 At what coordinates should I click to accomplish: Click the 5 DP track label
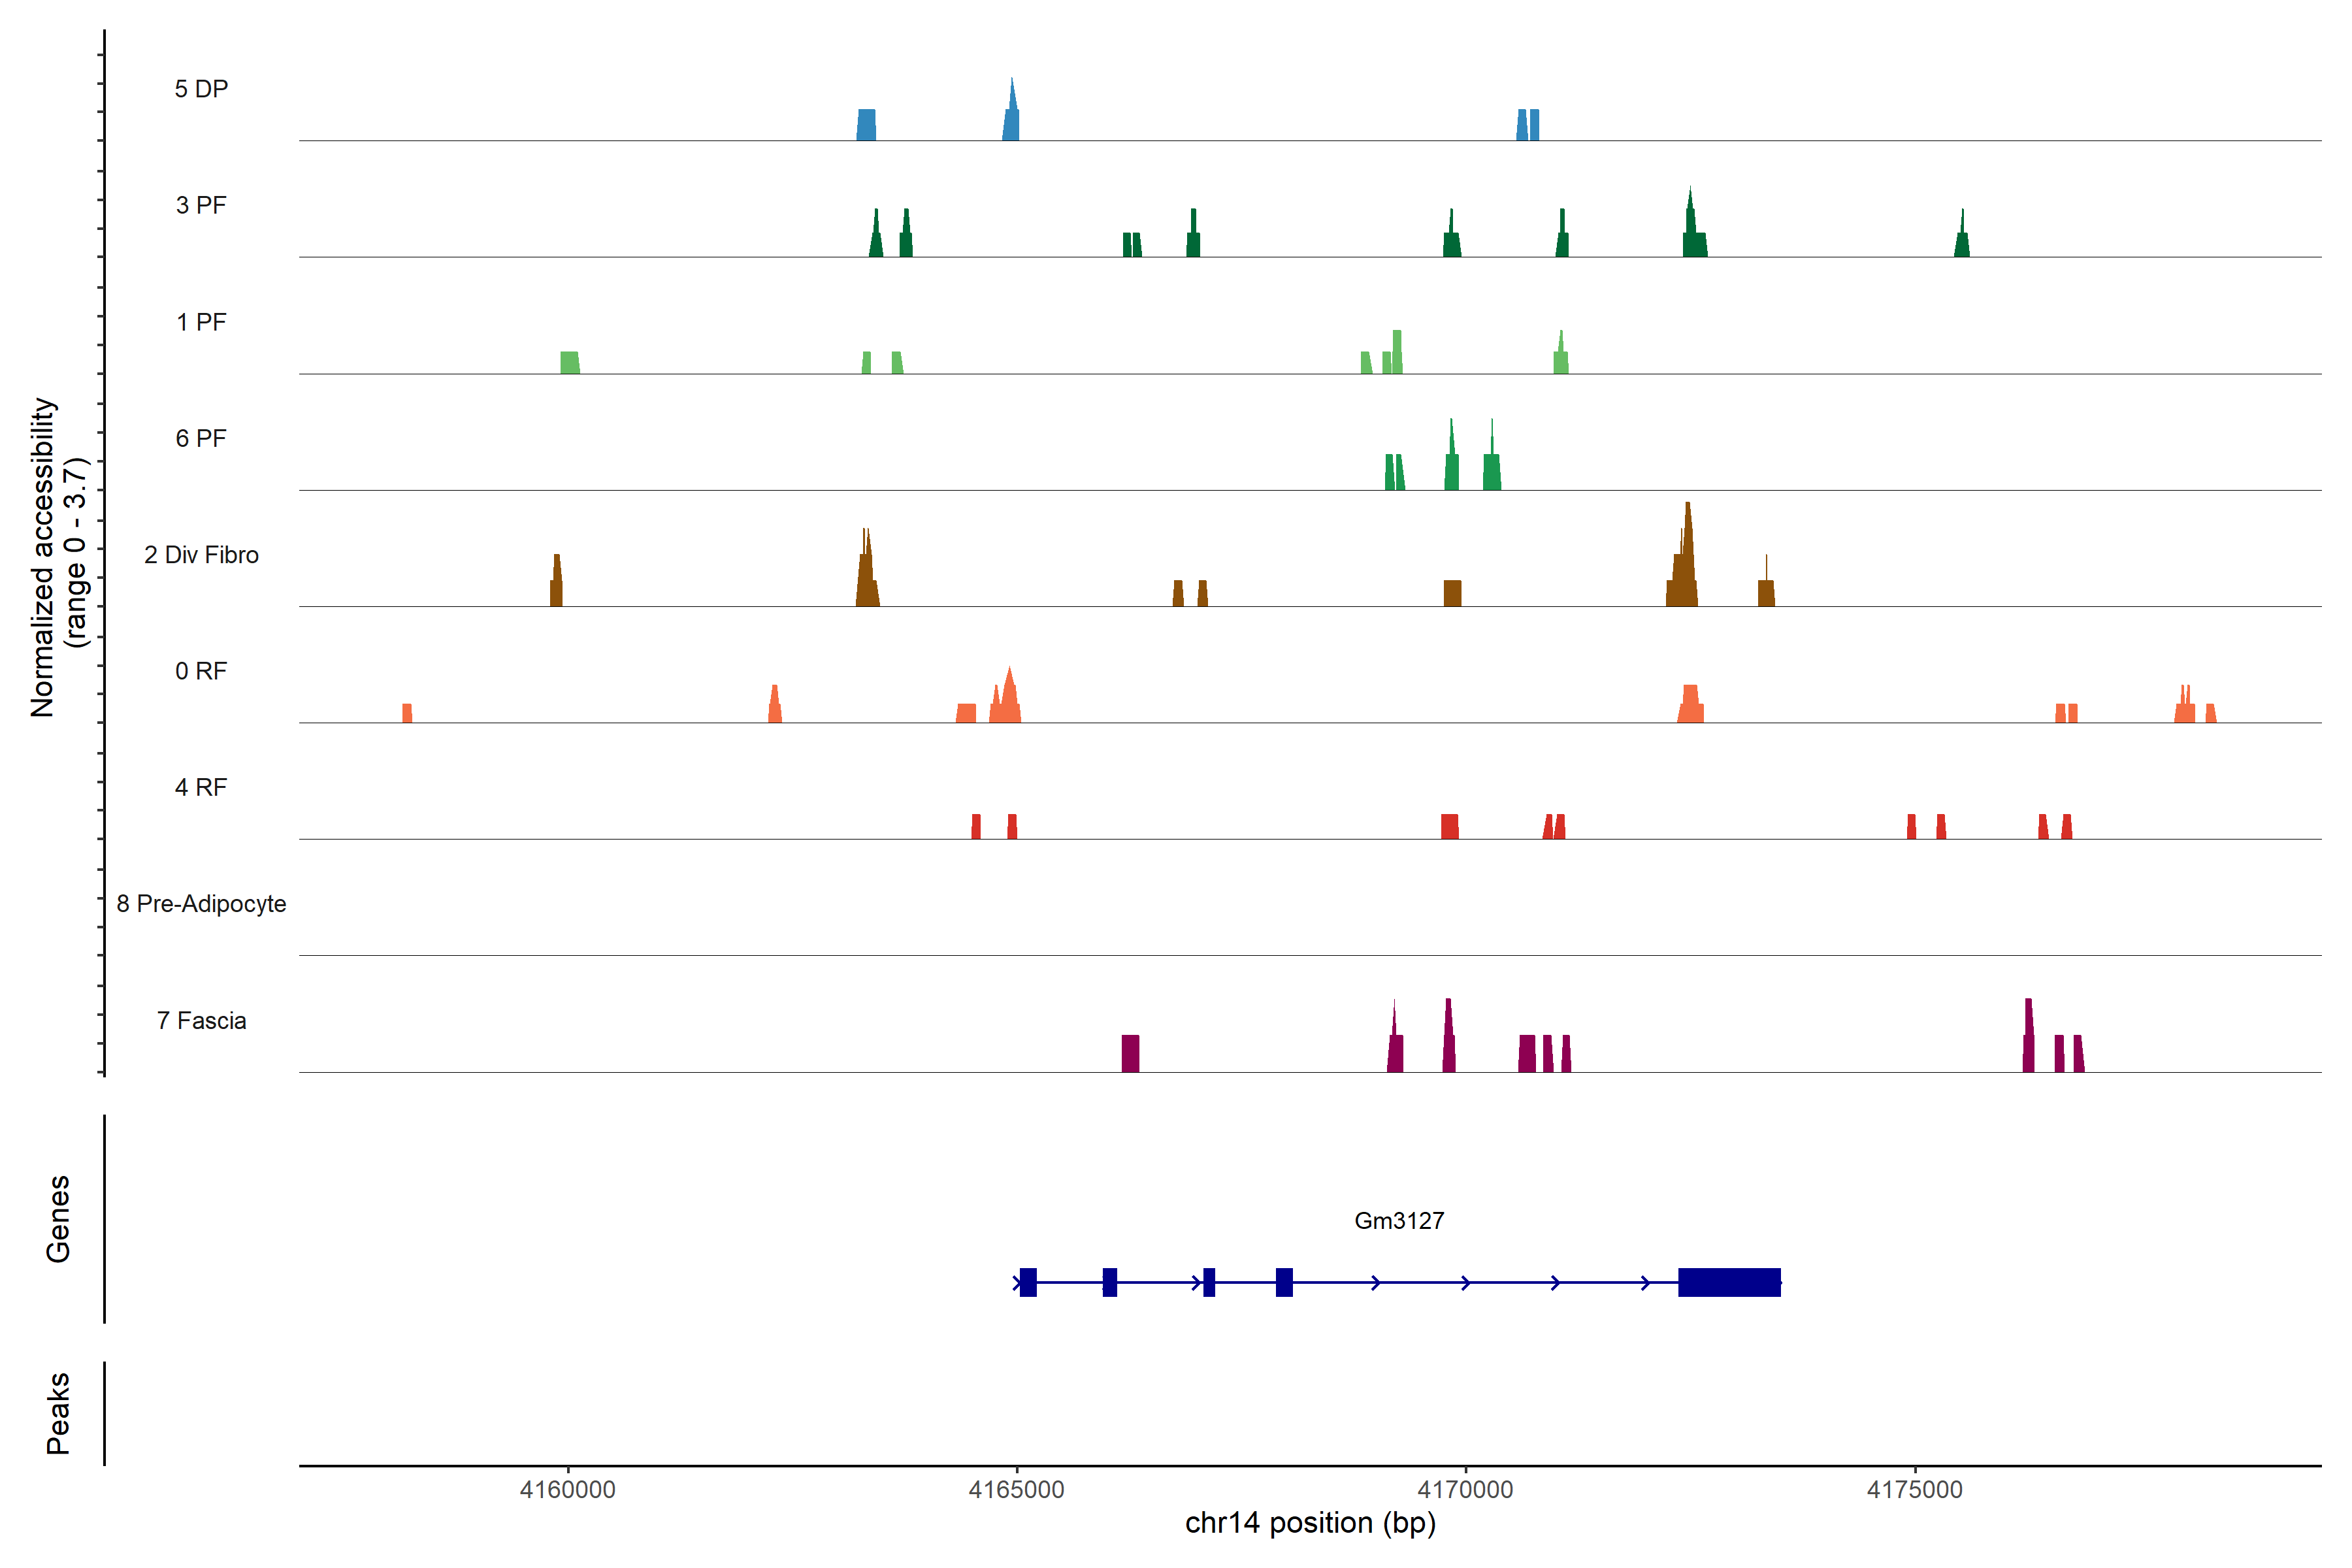pyautogui.click(x=201, y=89)
